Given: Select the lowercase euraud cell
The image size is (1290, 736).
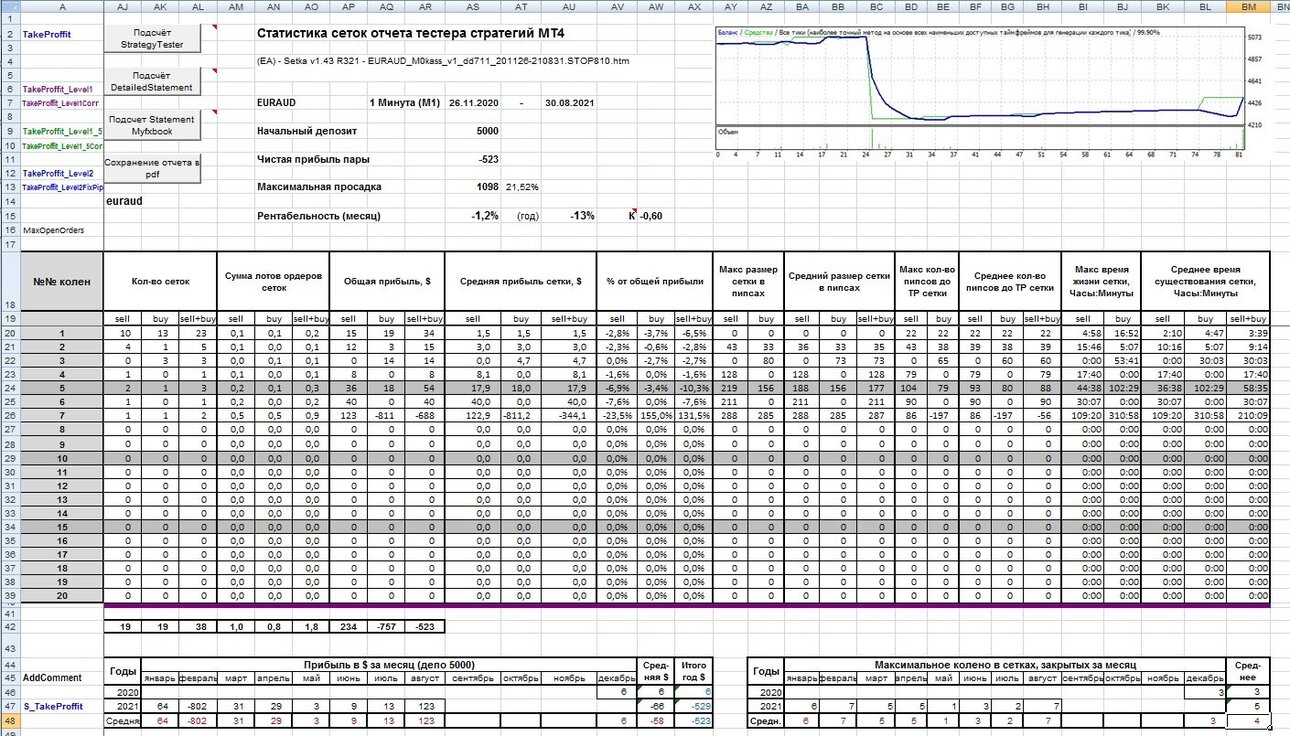Looking at the screenshot, I should tap(125, 201).
